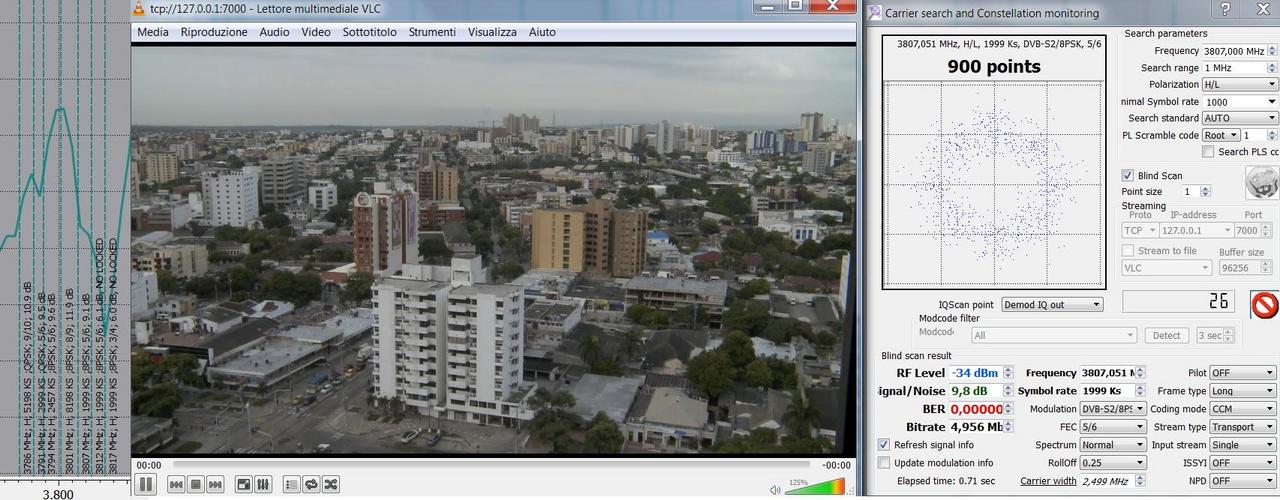Adjust the Point size stepper
This screenshot has height=500, width=1280.
point(1204,191)
